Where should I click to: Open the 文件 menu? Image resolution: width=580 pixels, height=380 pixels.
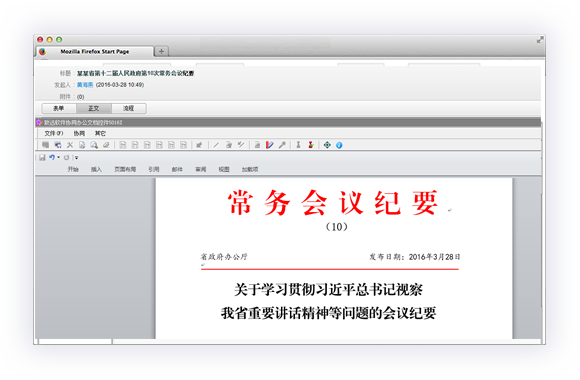pyautogui.click(x=54, y=133)
